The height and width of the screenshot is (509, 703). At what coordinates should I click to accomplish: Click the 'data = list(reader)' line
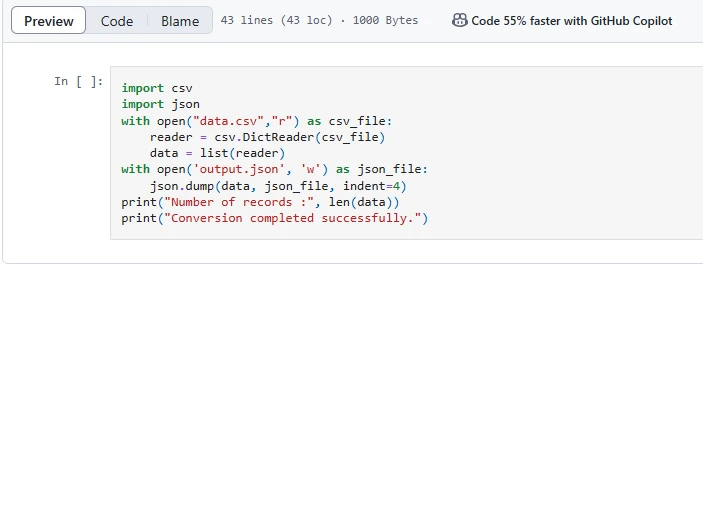[x=217, y=153]
